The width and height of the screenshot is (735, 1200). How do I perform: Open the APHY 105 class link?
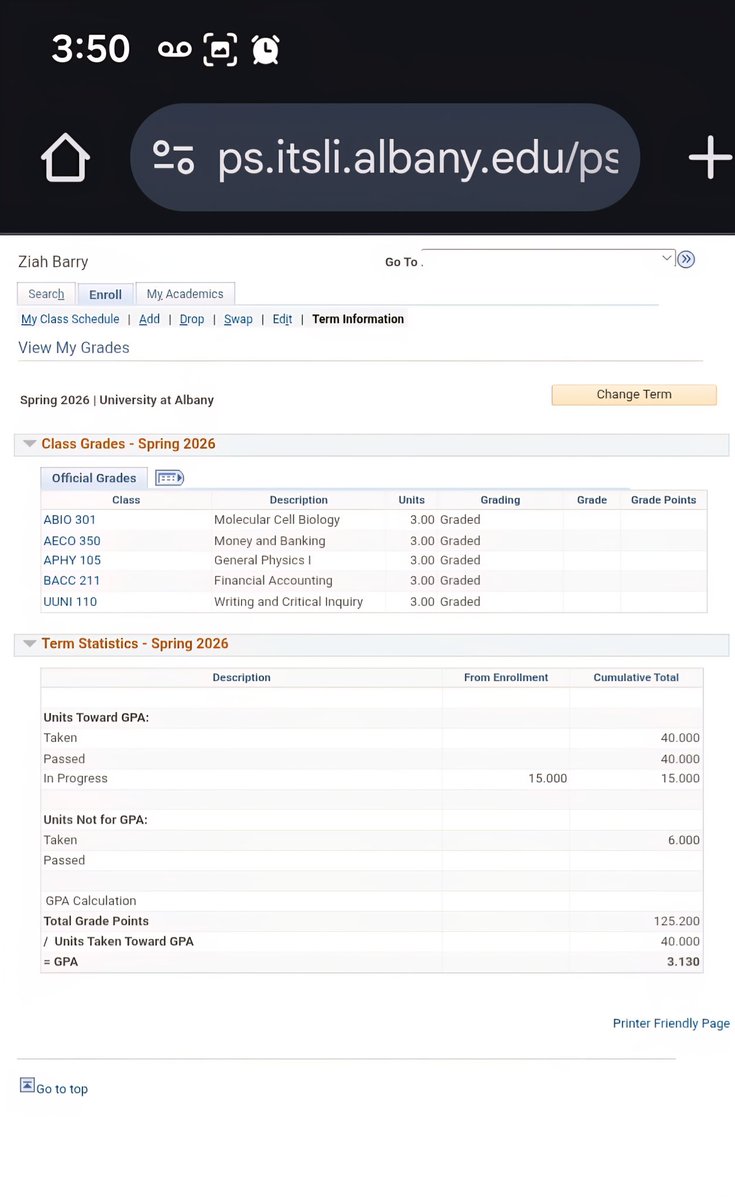72,560
